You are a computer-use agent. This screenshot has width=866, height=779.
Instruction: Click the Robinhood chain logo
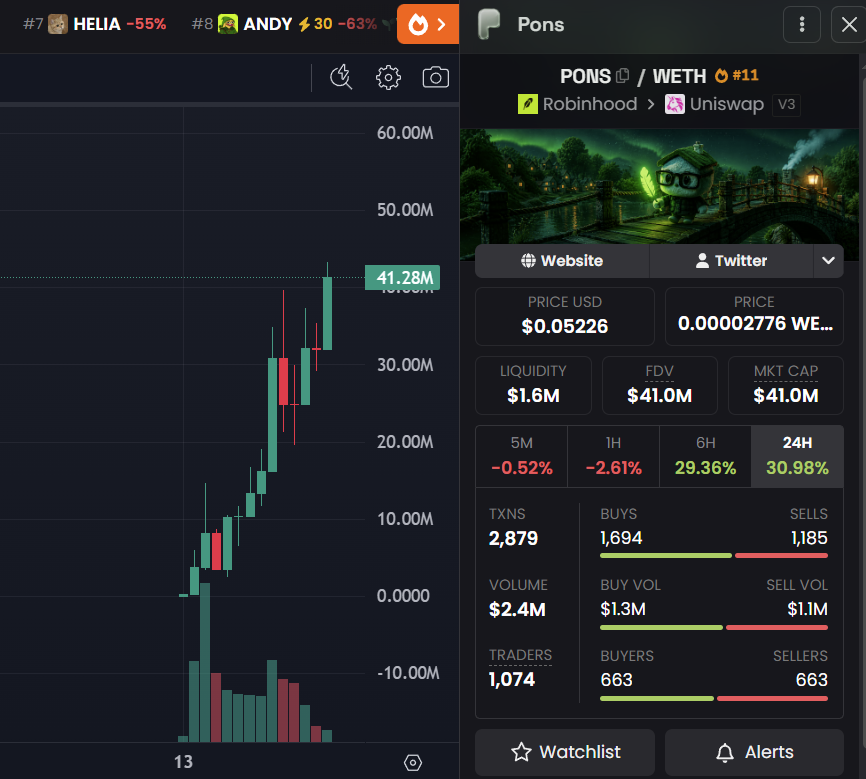527,104
